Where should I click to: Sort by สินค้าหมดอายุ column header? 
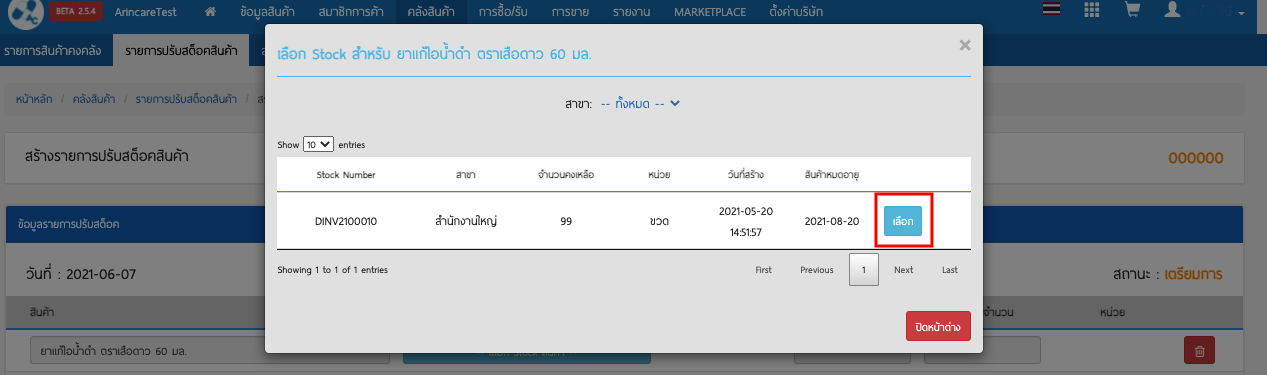click(832, 174)
